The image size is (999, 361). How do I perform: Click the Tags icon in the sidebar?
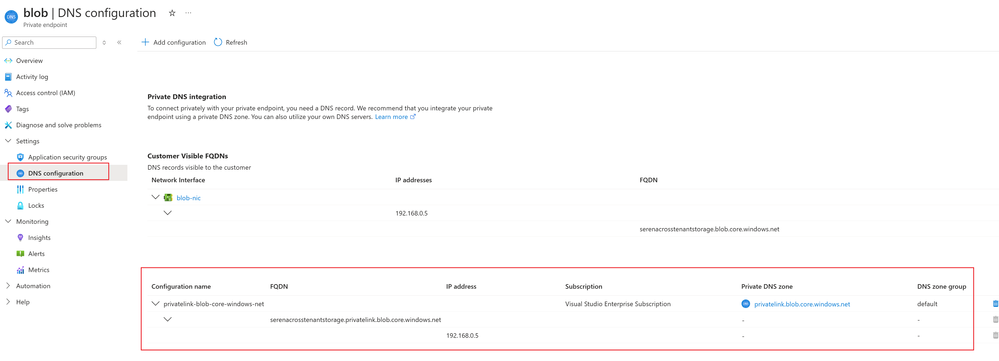coord(8,109)
